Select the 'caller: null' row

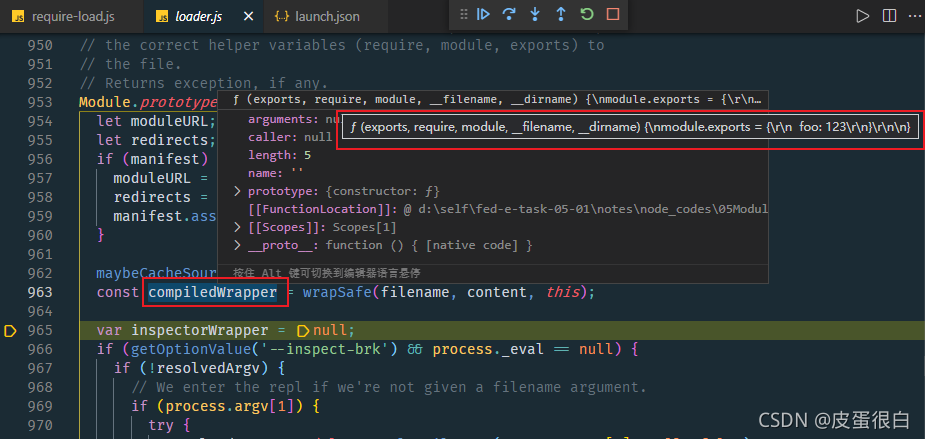[290, 137]
